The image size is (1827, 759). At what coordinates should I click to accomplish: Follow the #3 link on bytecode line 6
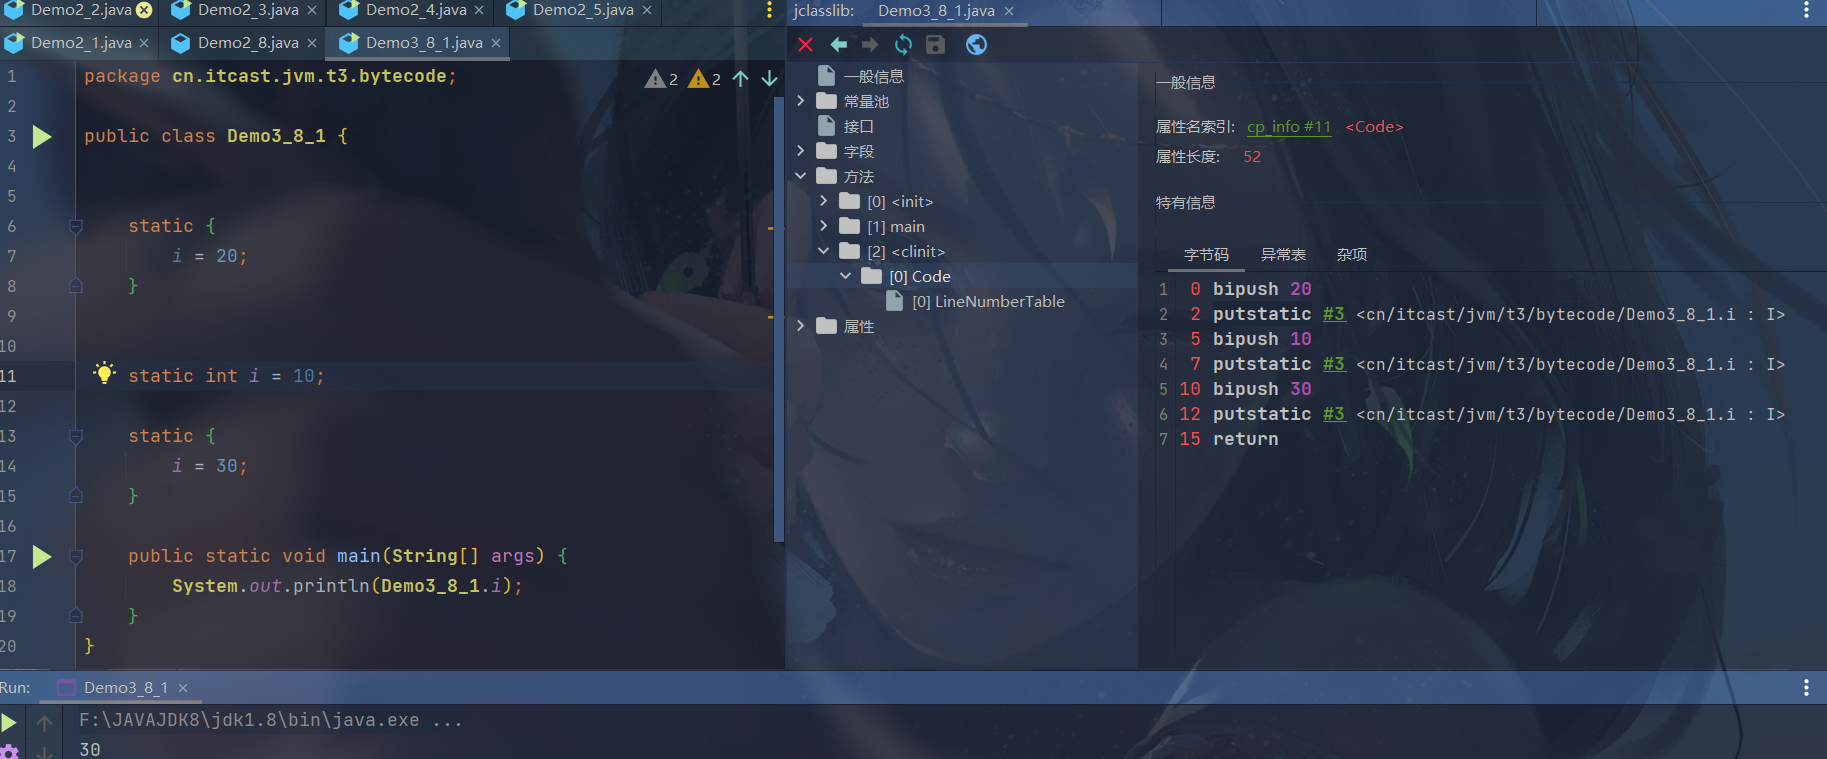tap(1334, 414)
